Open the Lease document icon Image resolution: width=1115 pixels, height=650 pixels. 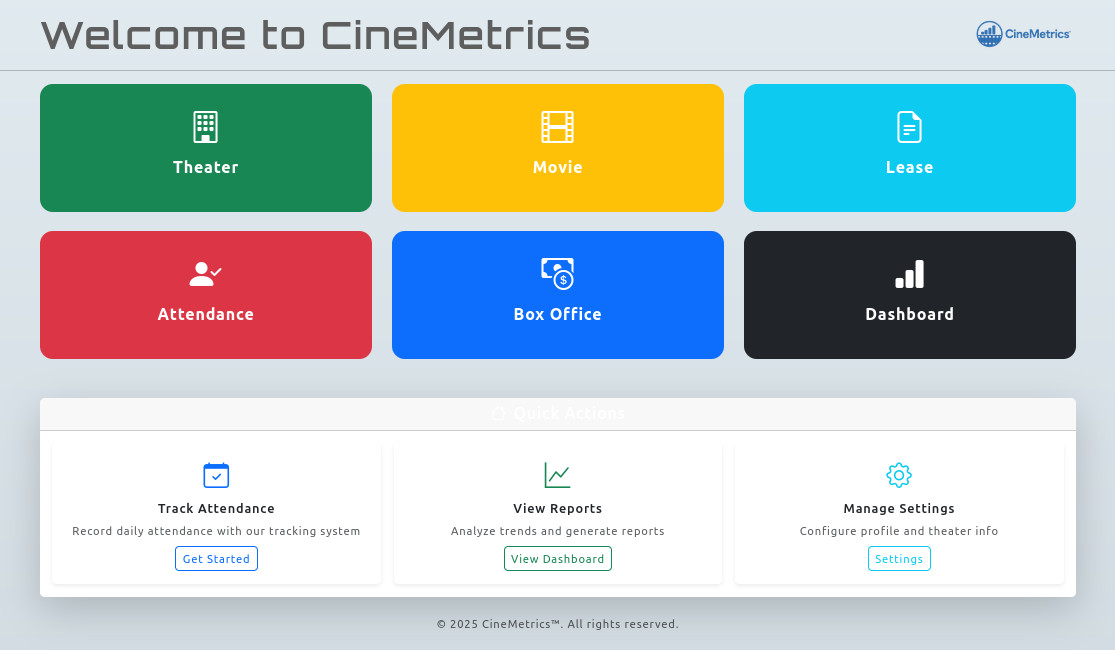(x=909, y=127)
